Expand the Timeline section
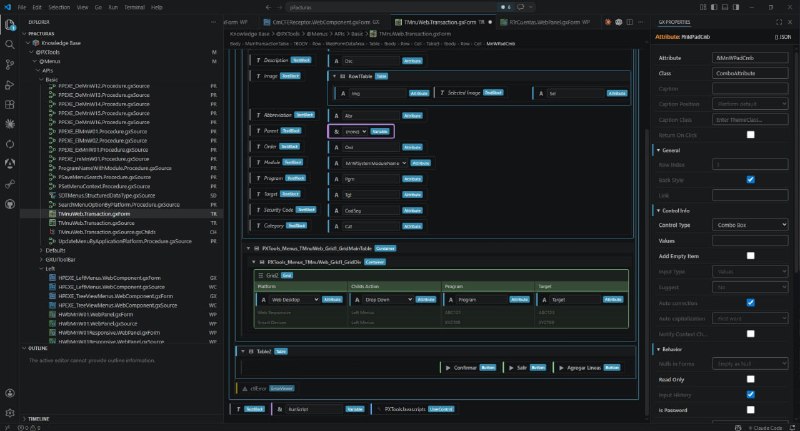 pos(39,419)
